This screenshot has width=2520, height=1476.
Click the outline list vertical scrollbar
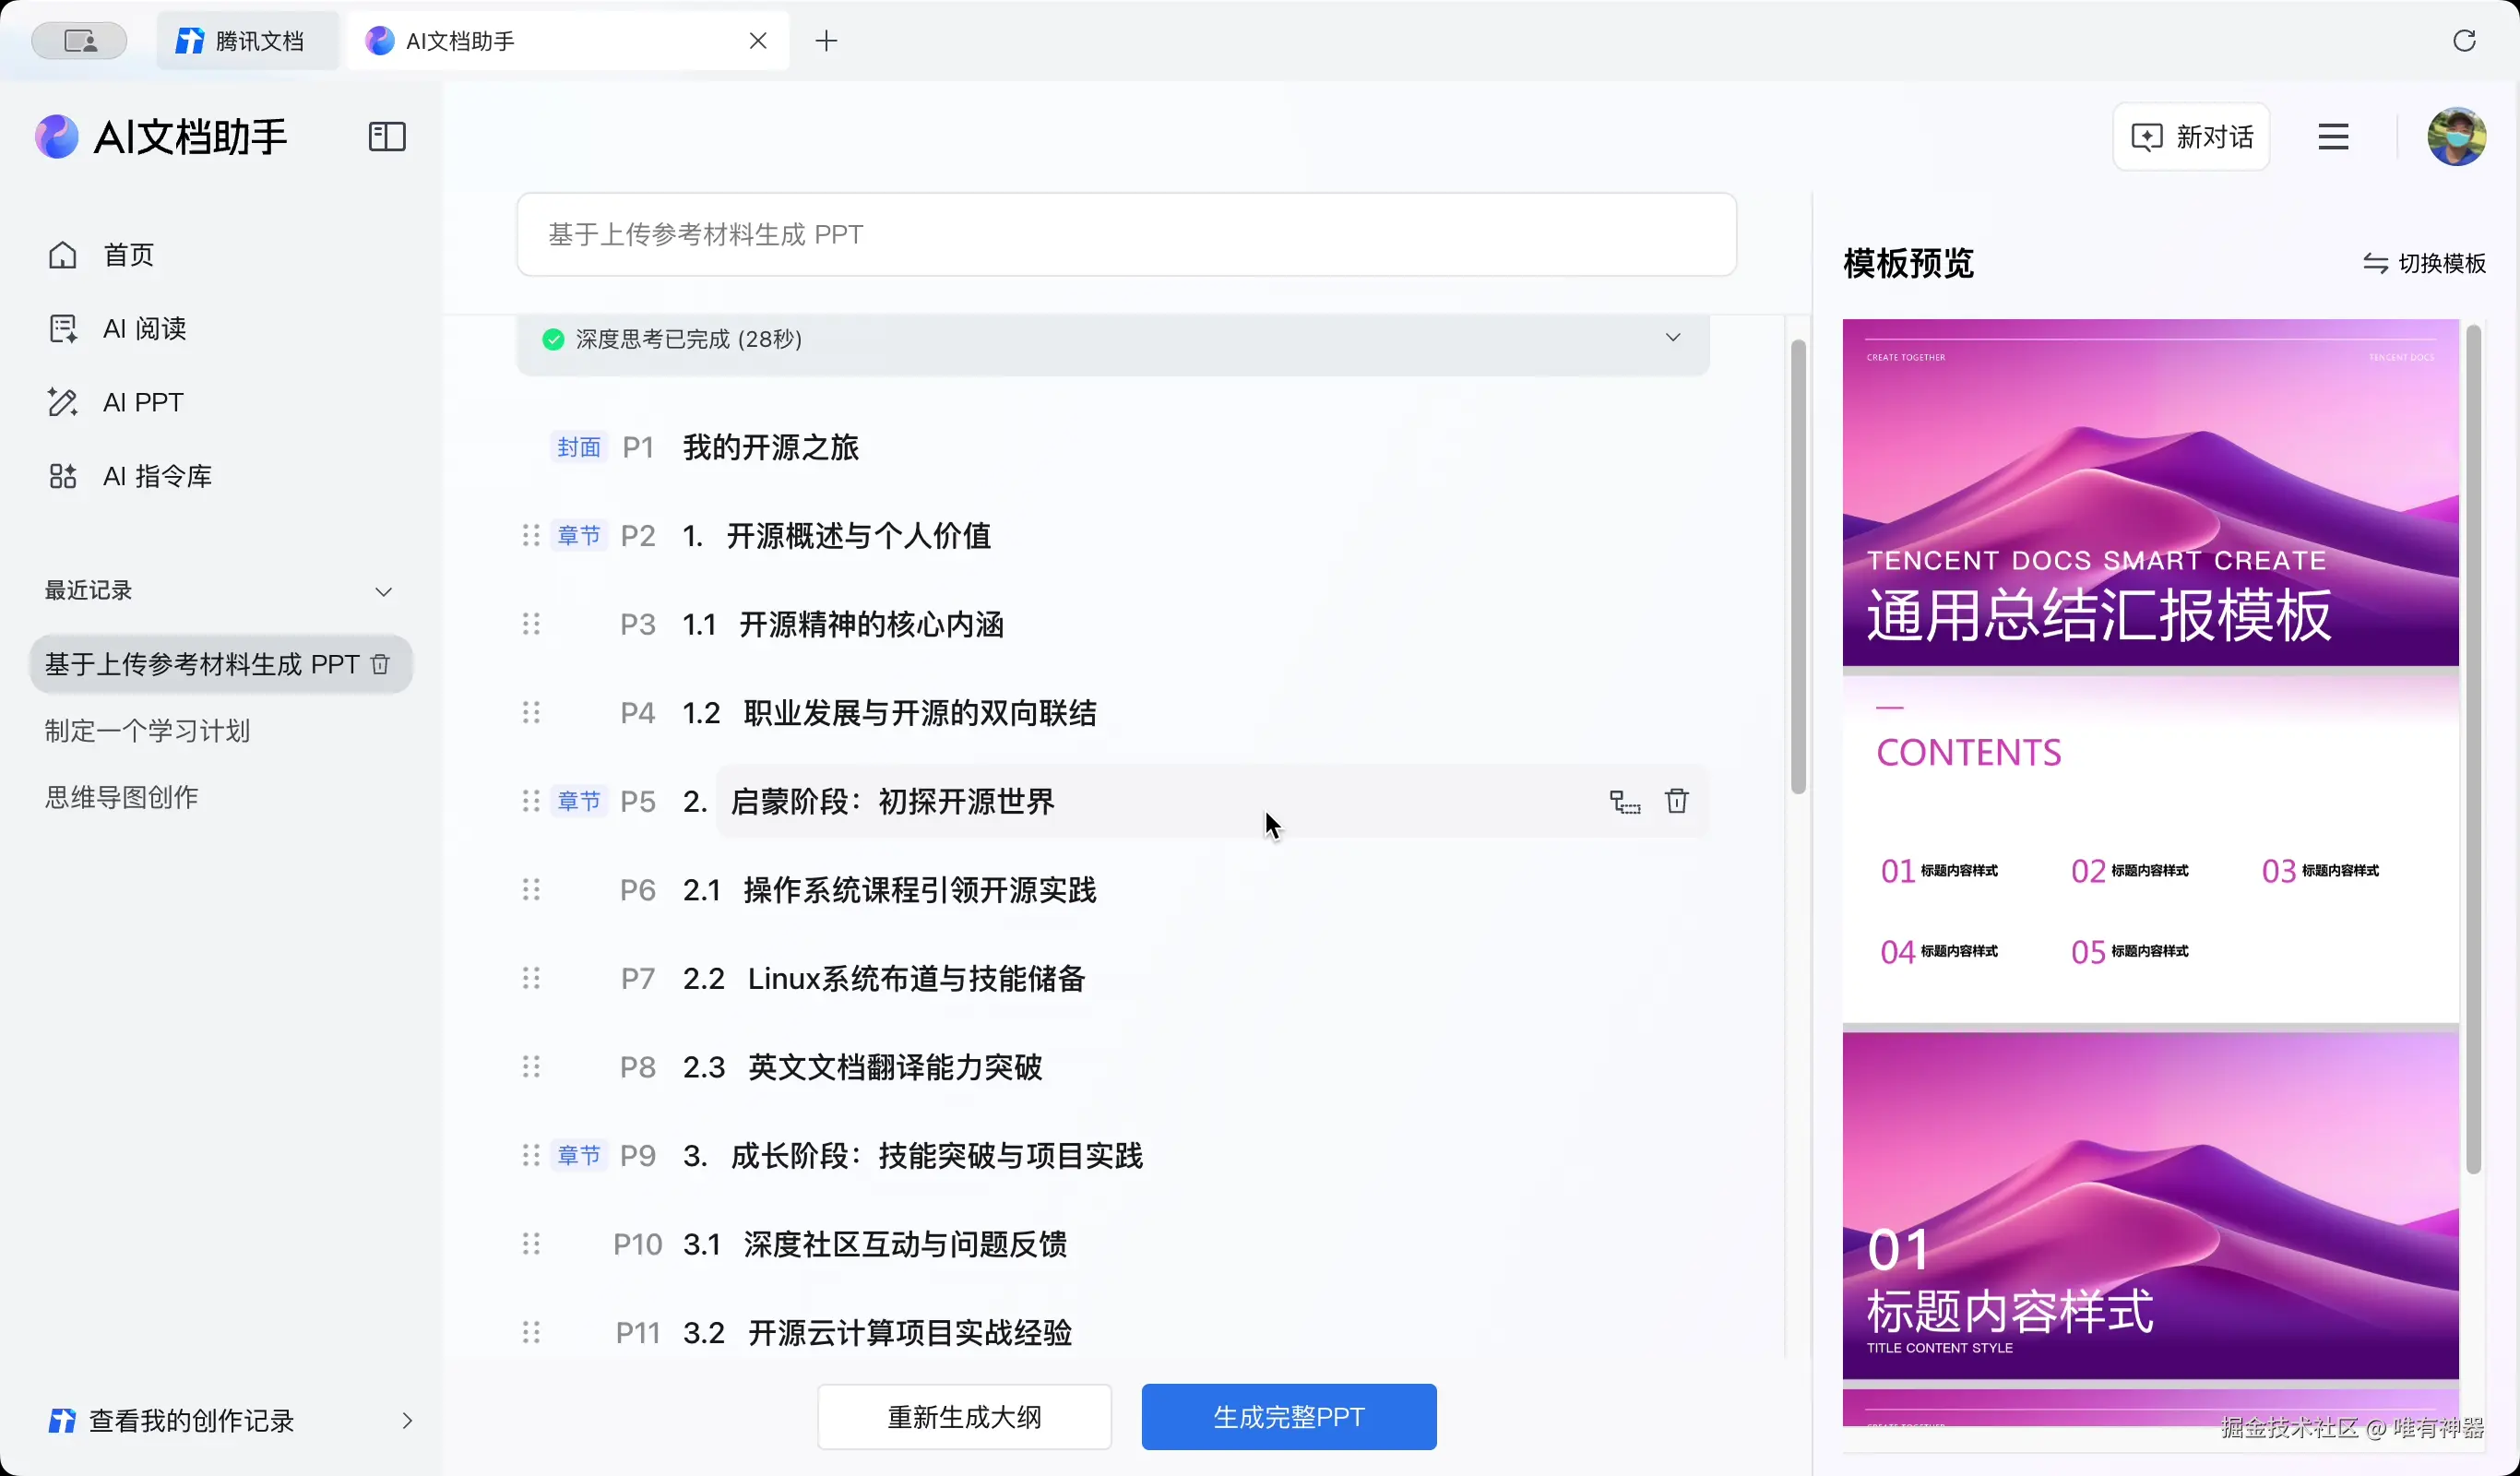point(1798,567)
